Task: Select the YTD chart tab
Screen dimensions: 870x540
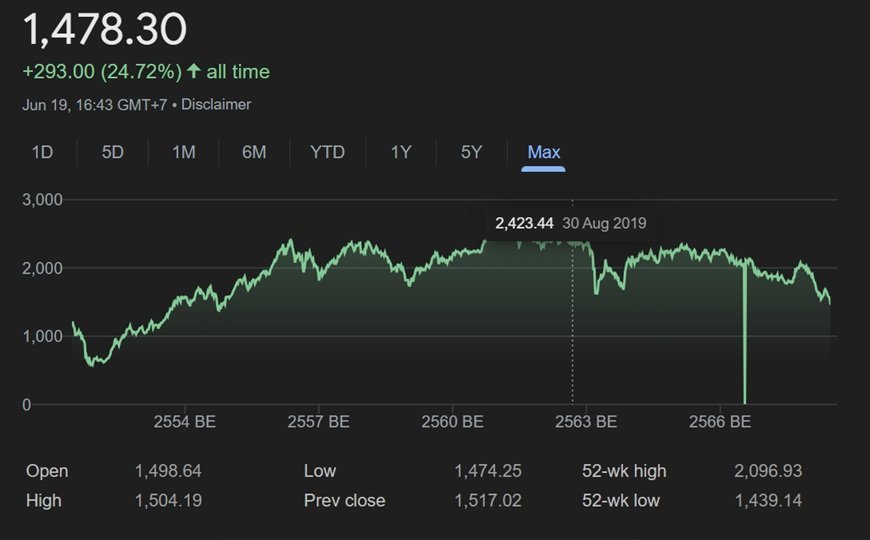Action: (327, 152)
